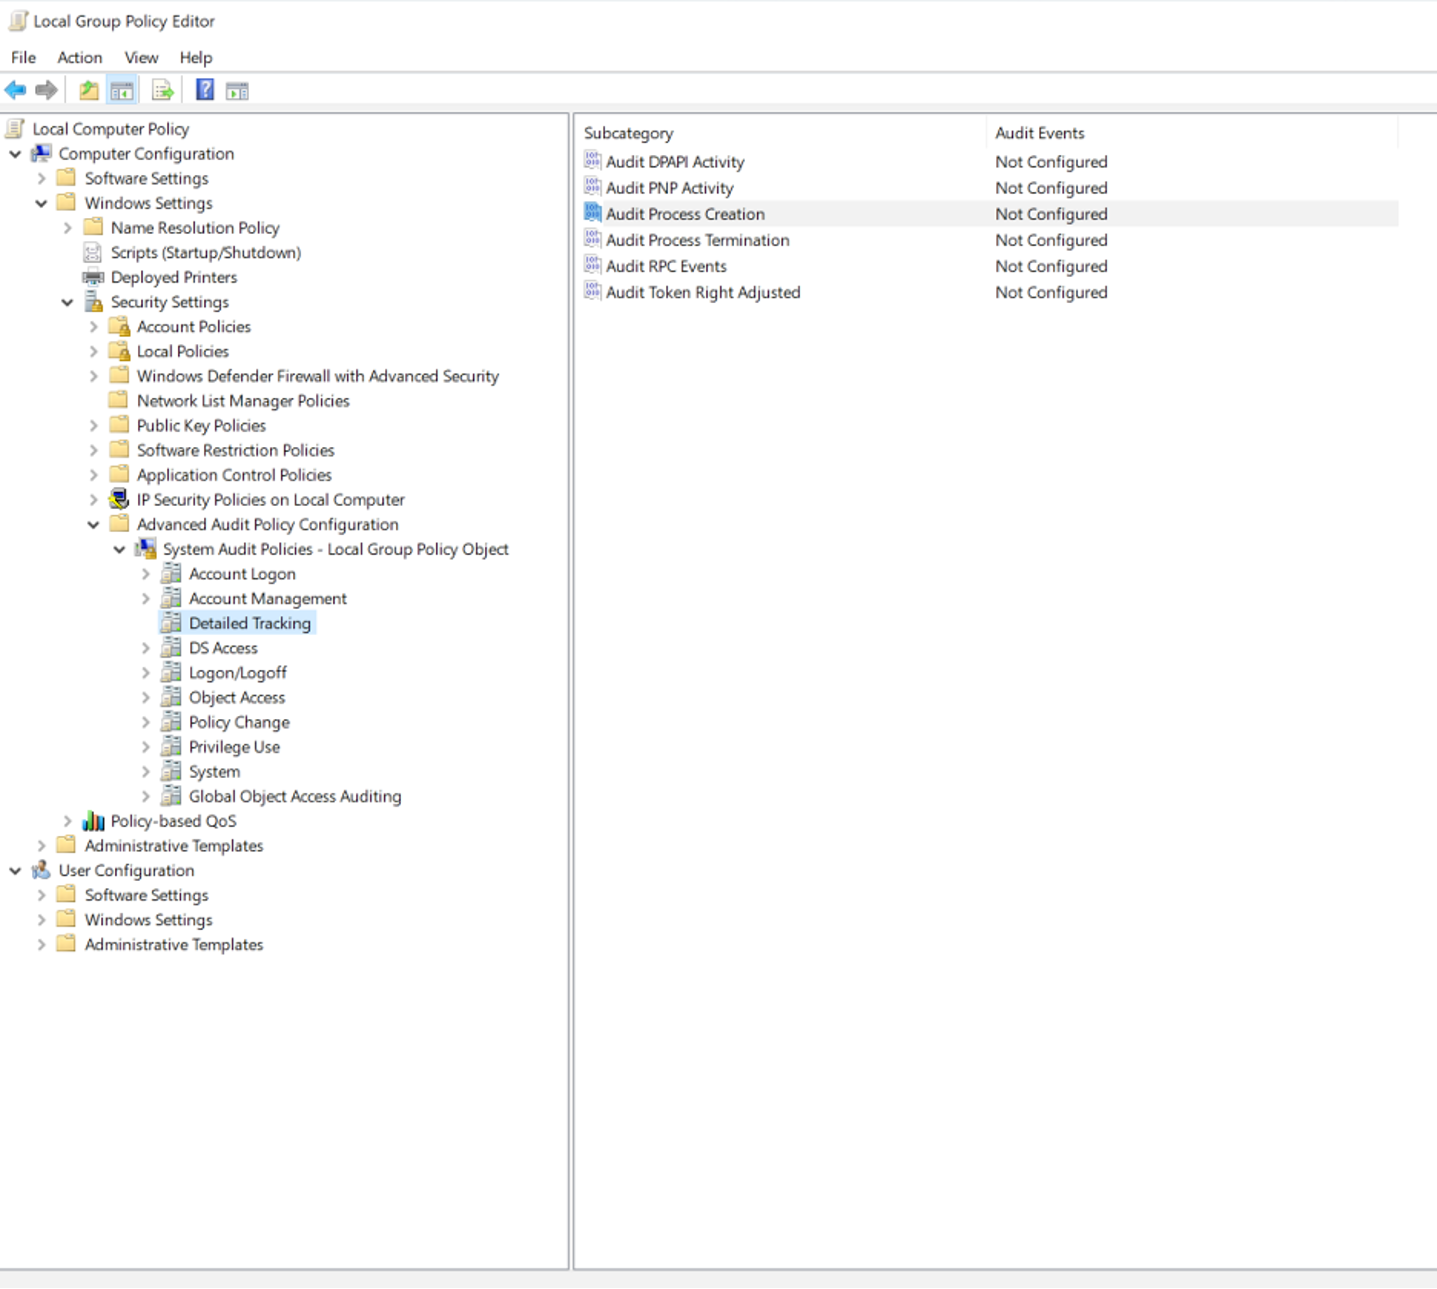The height and width of the screenshot is (1289, 1437).
Task: Click the Deployed Printers printer icon
Action: (x=93, y=277)
